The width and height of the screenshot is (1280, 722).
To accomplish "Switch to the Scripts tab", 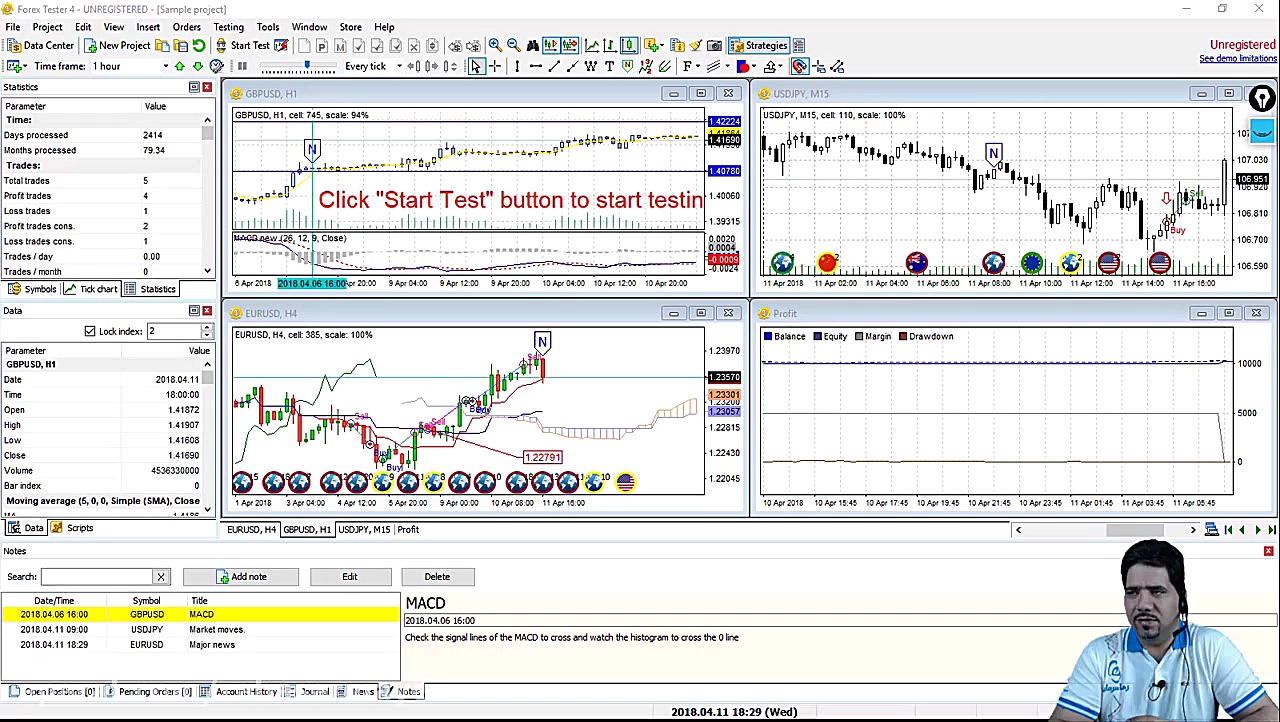I will point(73,528).
